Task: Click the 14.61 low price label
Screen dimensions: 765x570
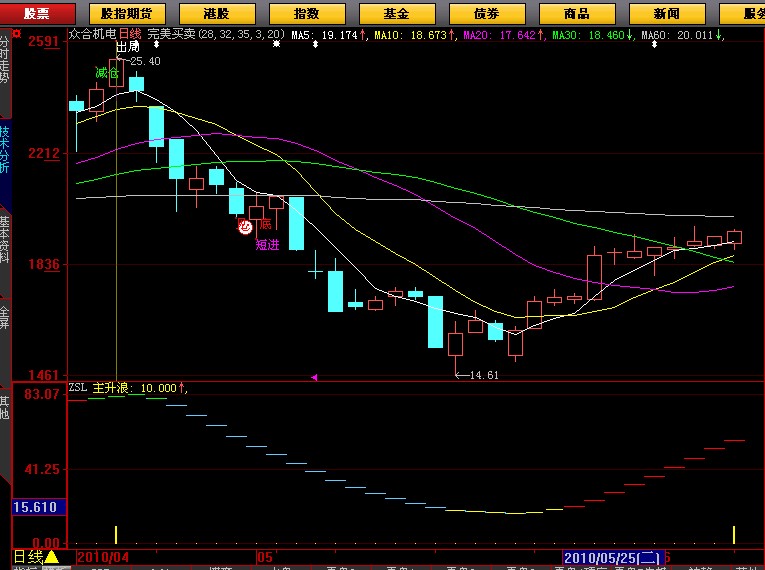Action: pyautogui.click(x=484, y=375)
